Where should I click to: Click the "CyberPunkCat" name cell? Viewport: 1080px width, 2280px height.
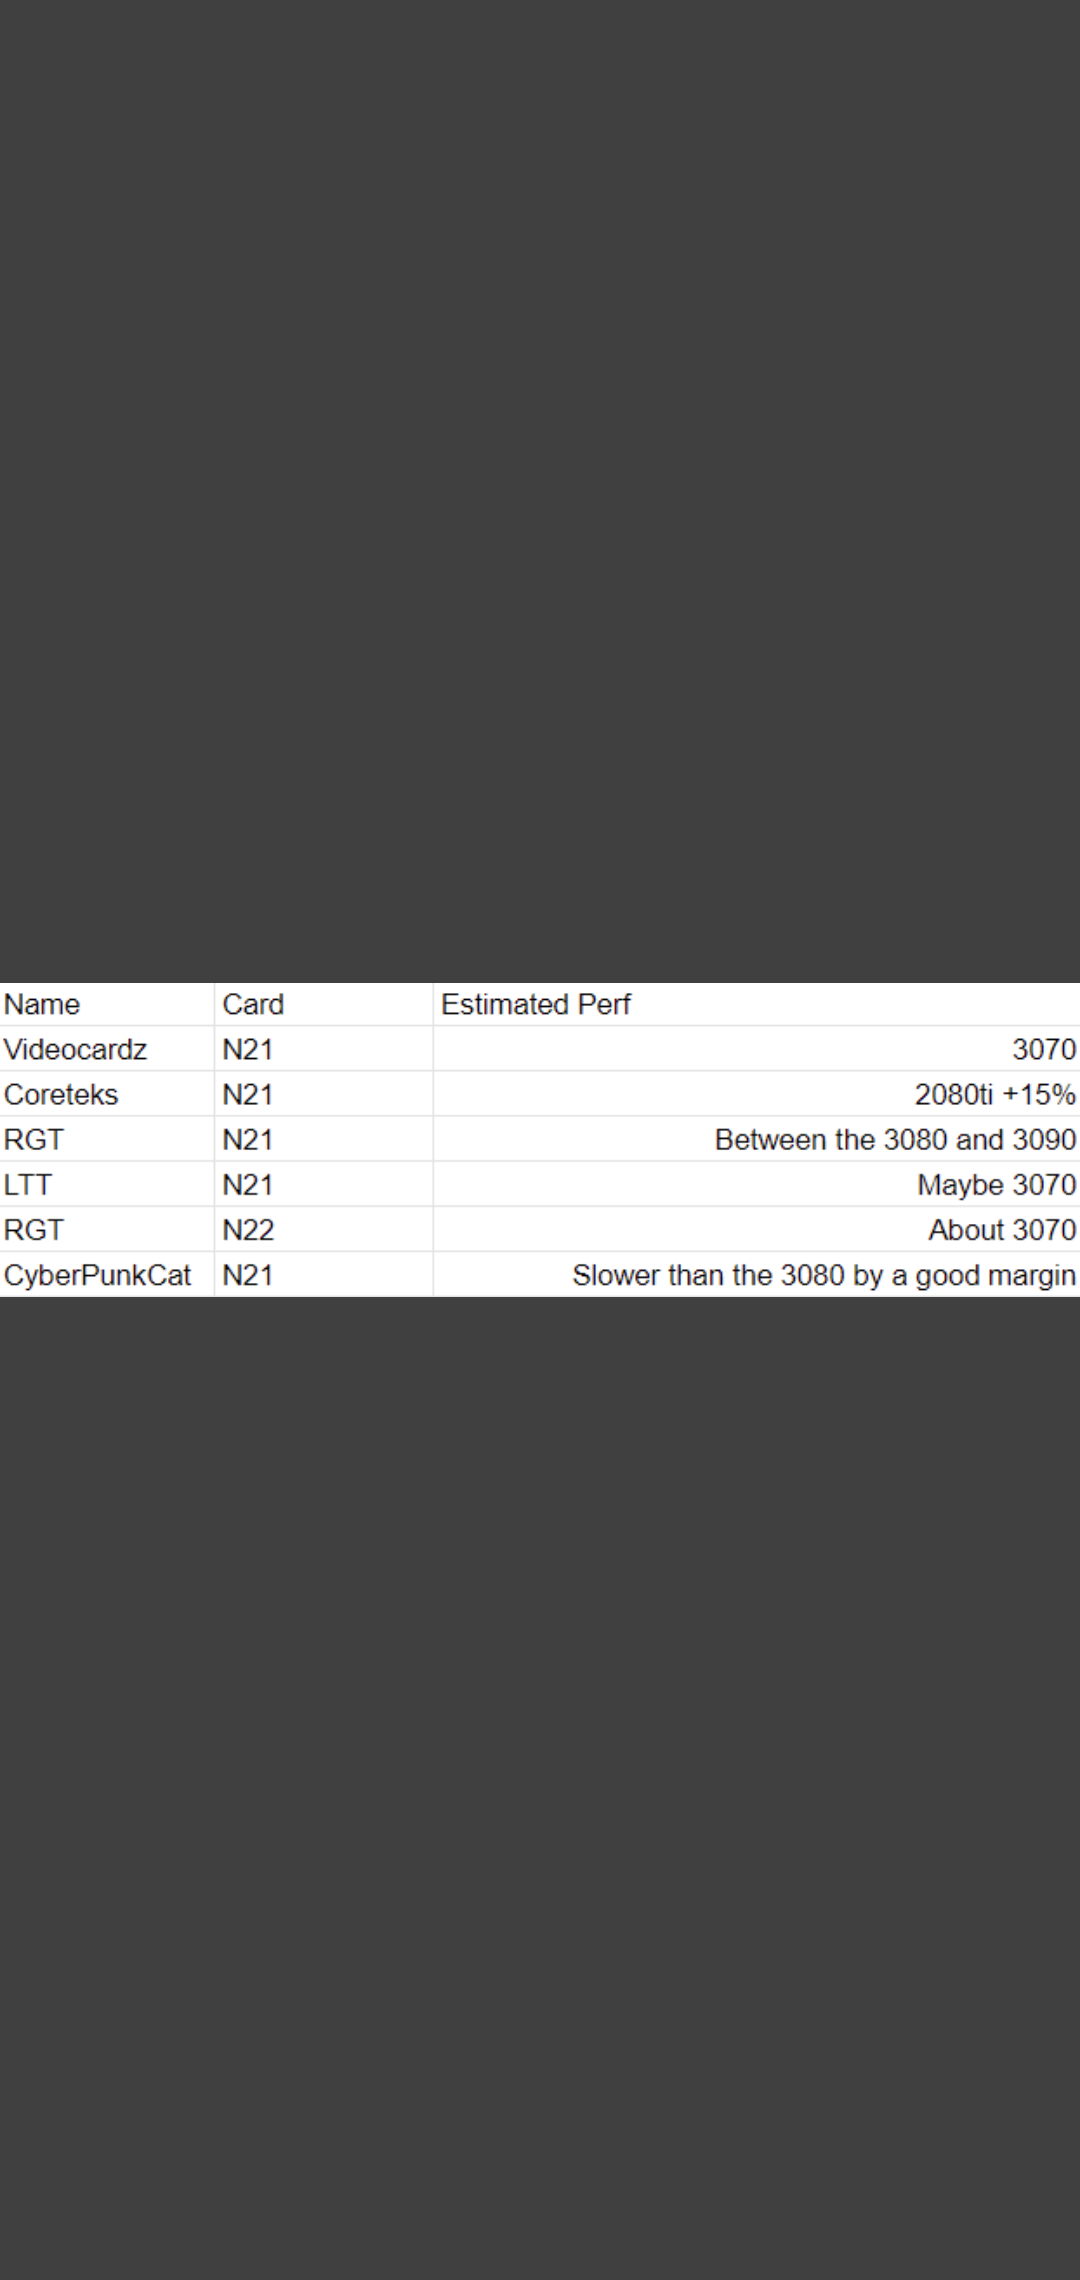[x=97, y=1275]
